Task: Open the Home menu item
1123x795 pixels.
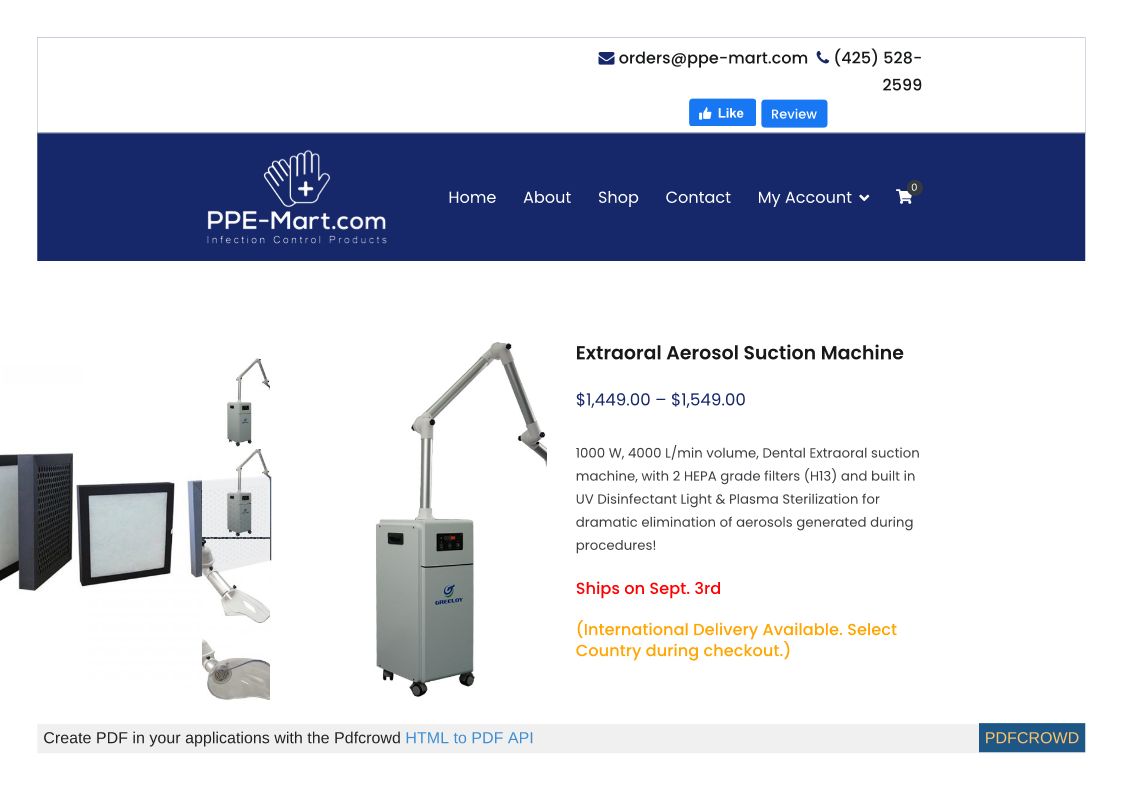Action: [x=472, y=198]
